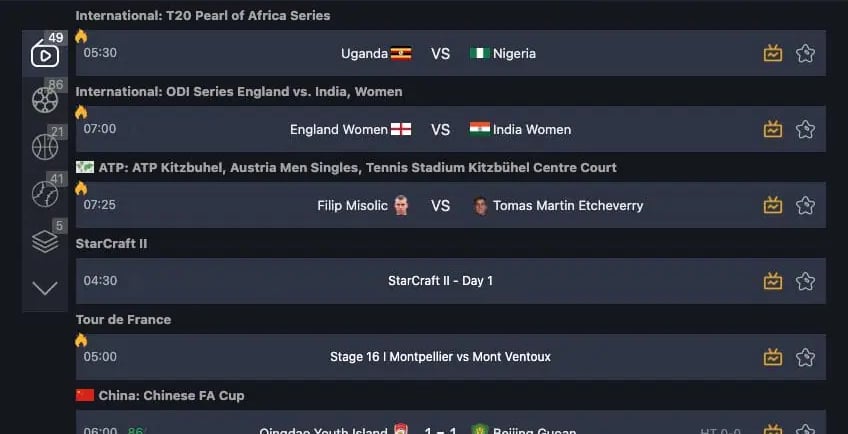This screenshot has width=848, height=434.
Task: Open live stats icon for England Women match
Action: click(773, 129)
